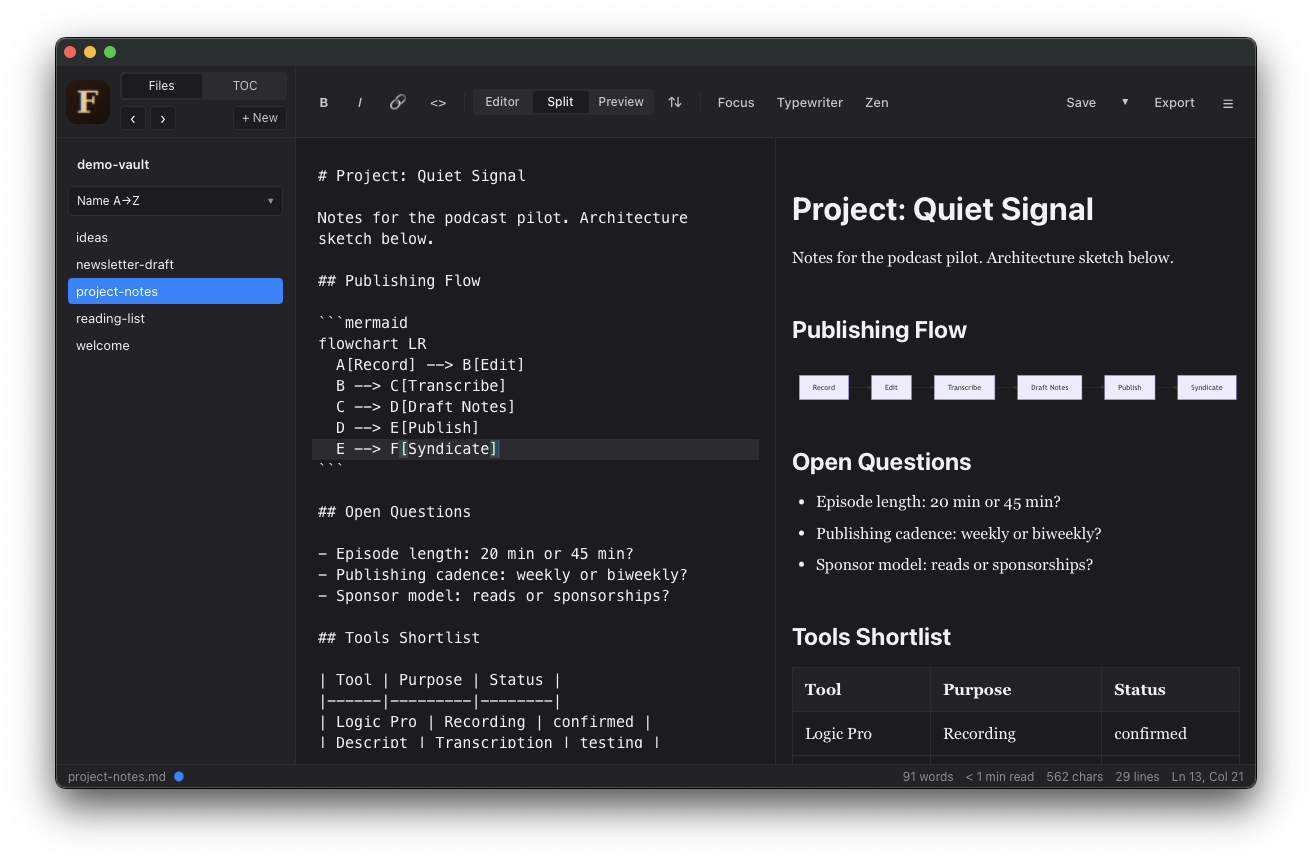Insert inline code with <> icon
Image resolution: width=1312 pixels, height=862 pixels.
point(438,102)
